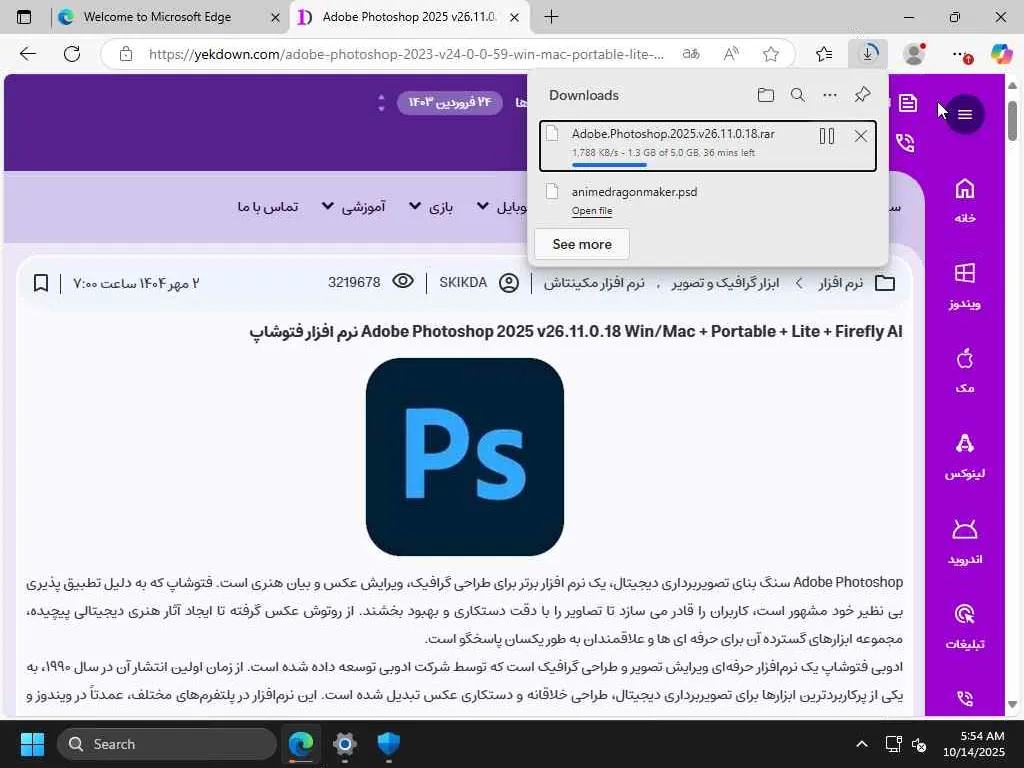Screen dimensions: 1024x768
Task: Select the Adobe Photoshop 2025 tab
Action: pos(409,17)
